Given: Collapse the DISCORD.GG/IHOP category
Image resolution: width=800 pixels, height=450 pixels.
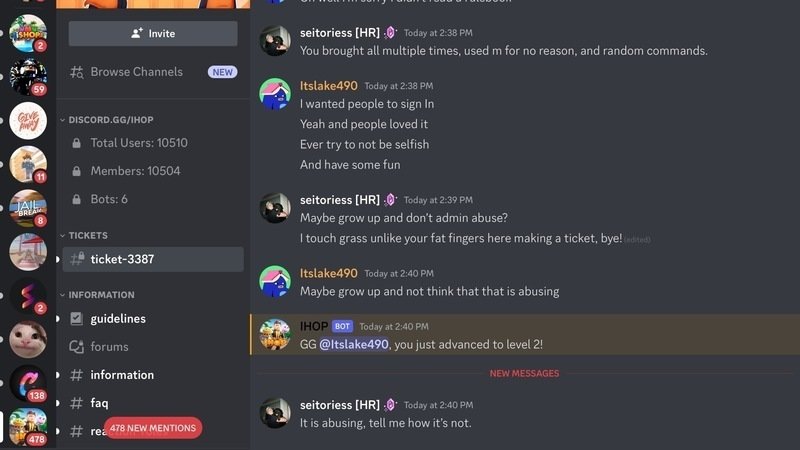Looking at the screenshot, I should [107, 120].
